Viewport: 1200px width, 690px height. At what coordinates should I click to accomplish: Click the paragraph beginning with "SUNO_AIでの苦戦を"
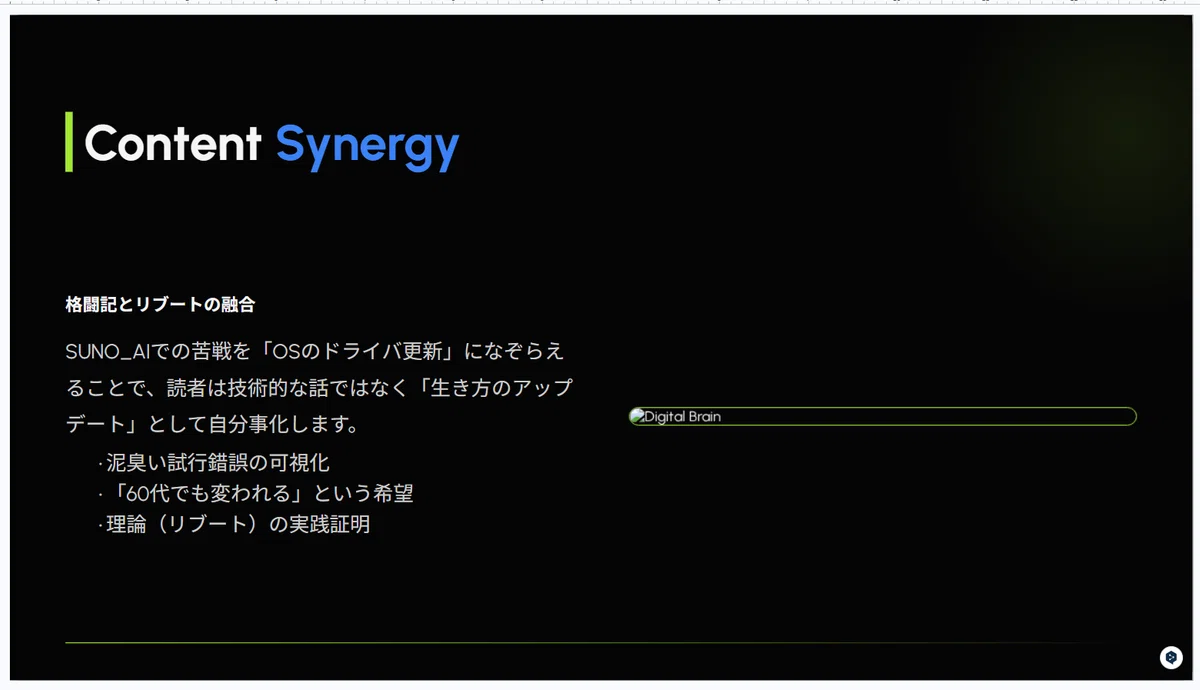319,387
